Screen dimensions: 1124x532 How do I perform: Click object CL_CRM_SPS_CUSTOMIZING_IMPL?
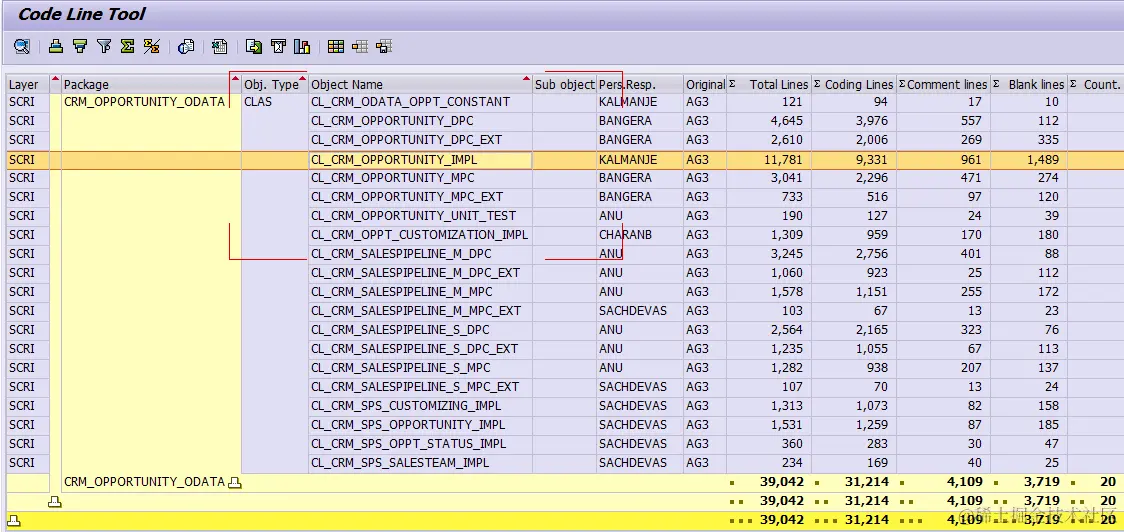420,406
